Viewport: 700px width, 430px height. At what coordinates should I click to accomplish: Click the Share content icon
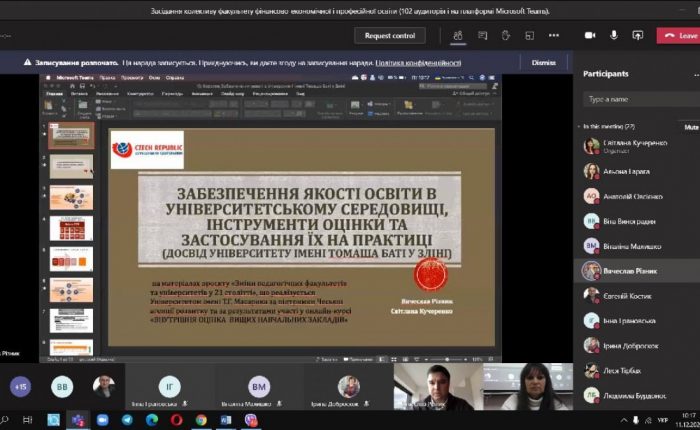click(638, 35)
